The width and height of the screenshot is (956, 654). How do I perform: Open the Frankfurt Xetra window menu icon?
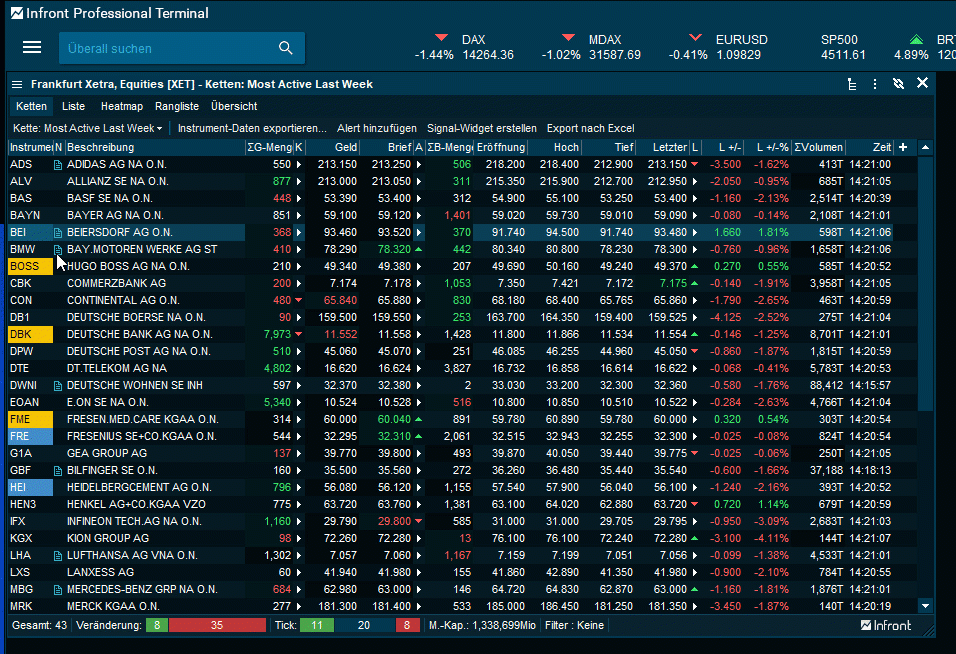17,84
